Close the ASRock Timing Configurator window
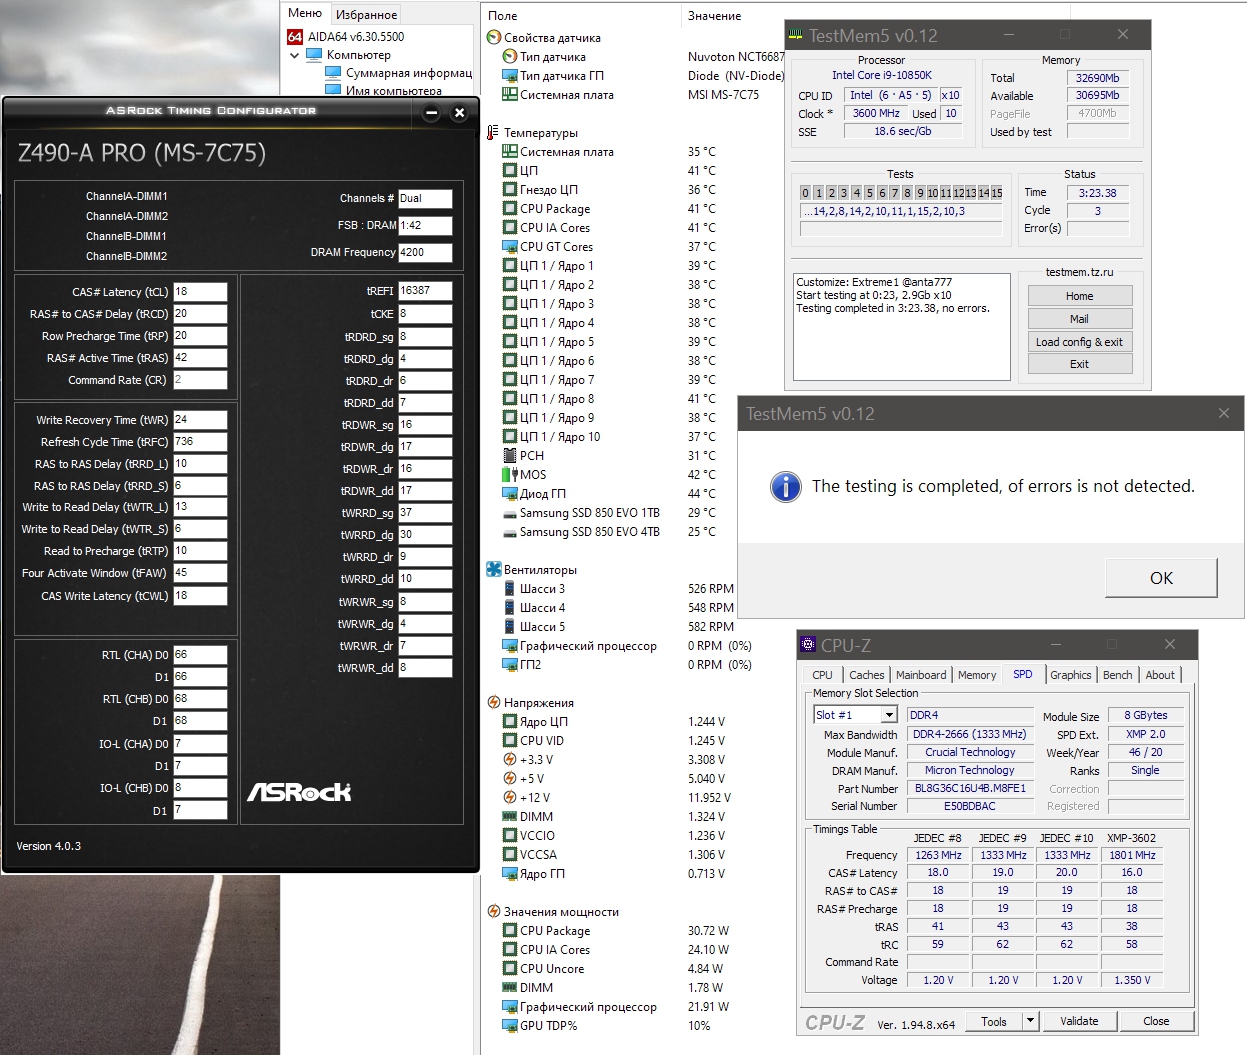Viewport: 1247px width, 1055px height. pyautogui.click(x=459, y=113)
